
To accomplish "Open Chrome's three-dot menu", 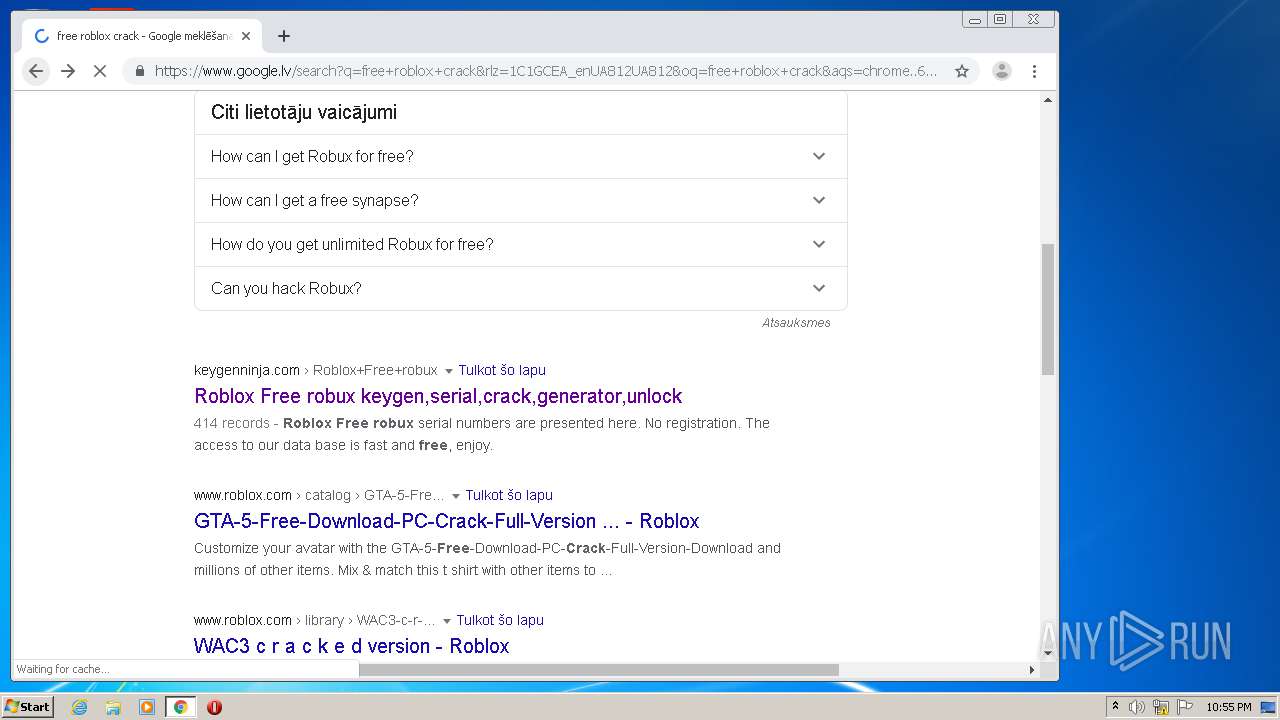I will (x=1034, y=71).
